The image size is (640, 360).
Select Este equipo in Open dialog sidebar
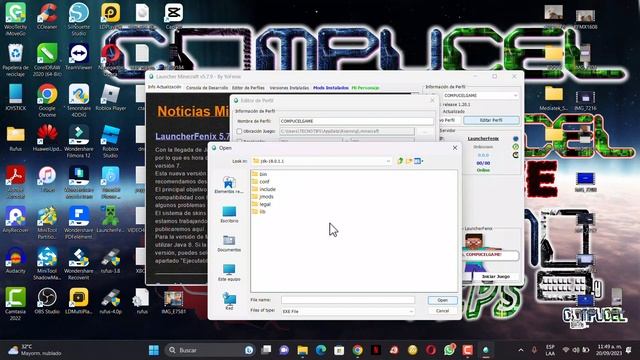[x=229, y=273]
